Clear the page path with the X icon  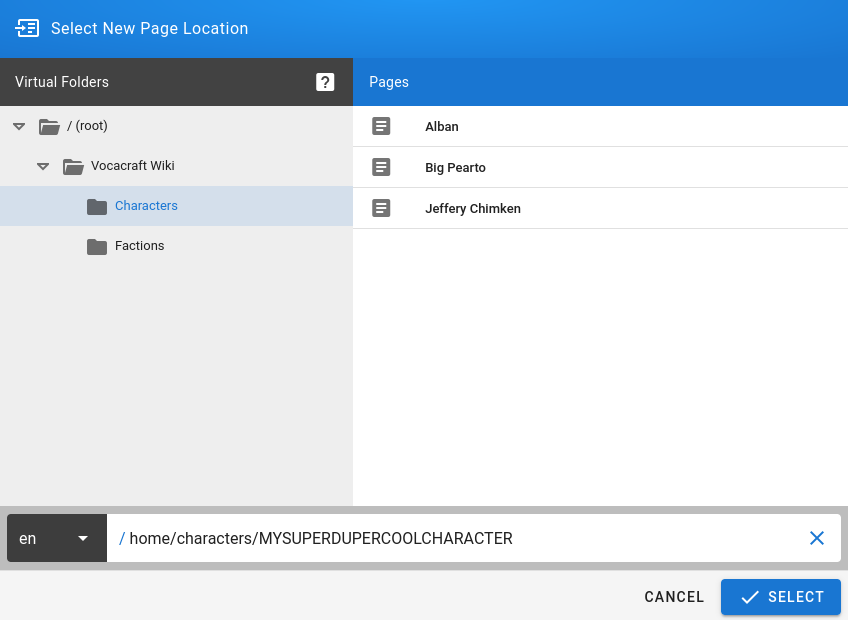pos(816,538)
